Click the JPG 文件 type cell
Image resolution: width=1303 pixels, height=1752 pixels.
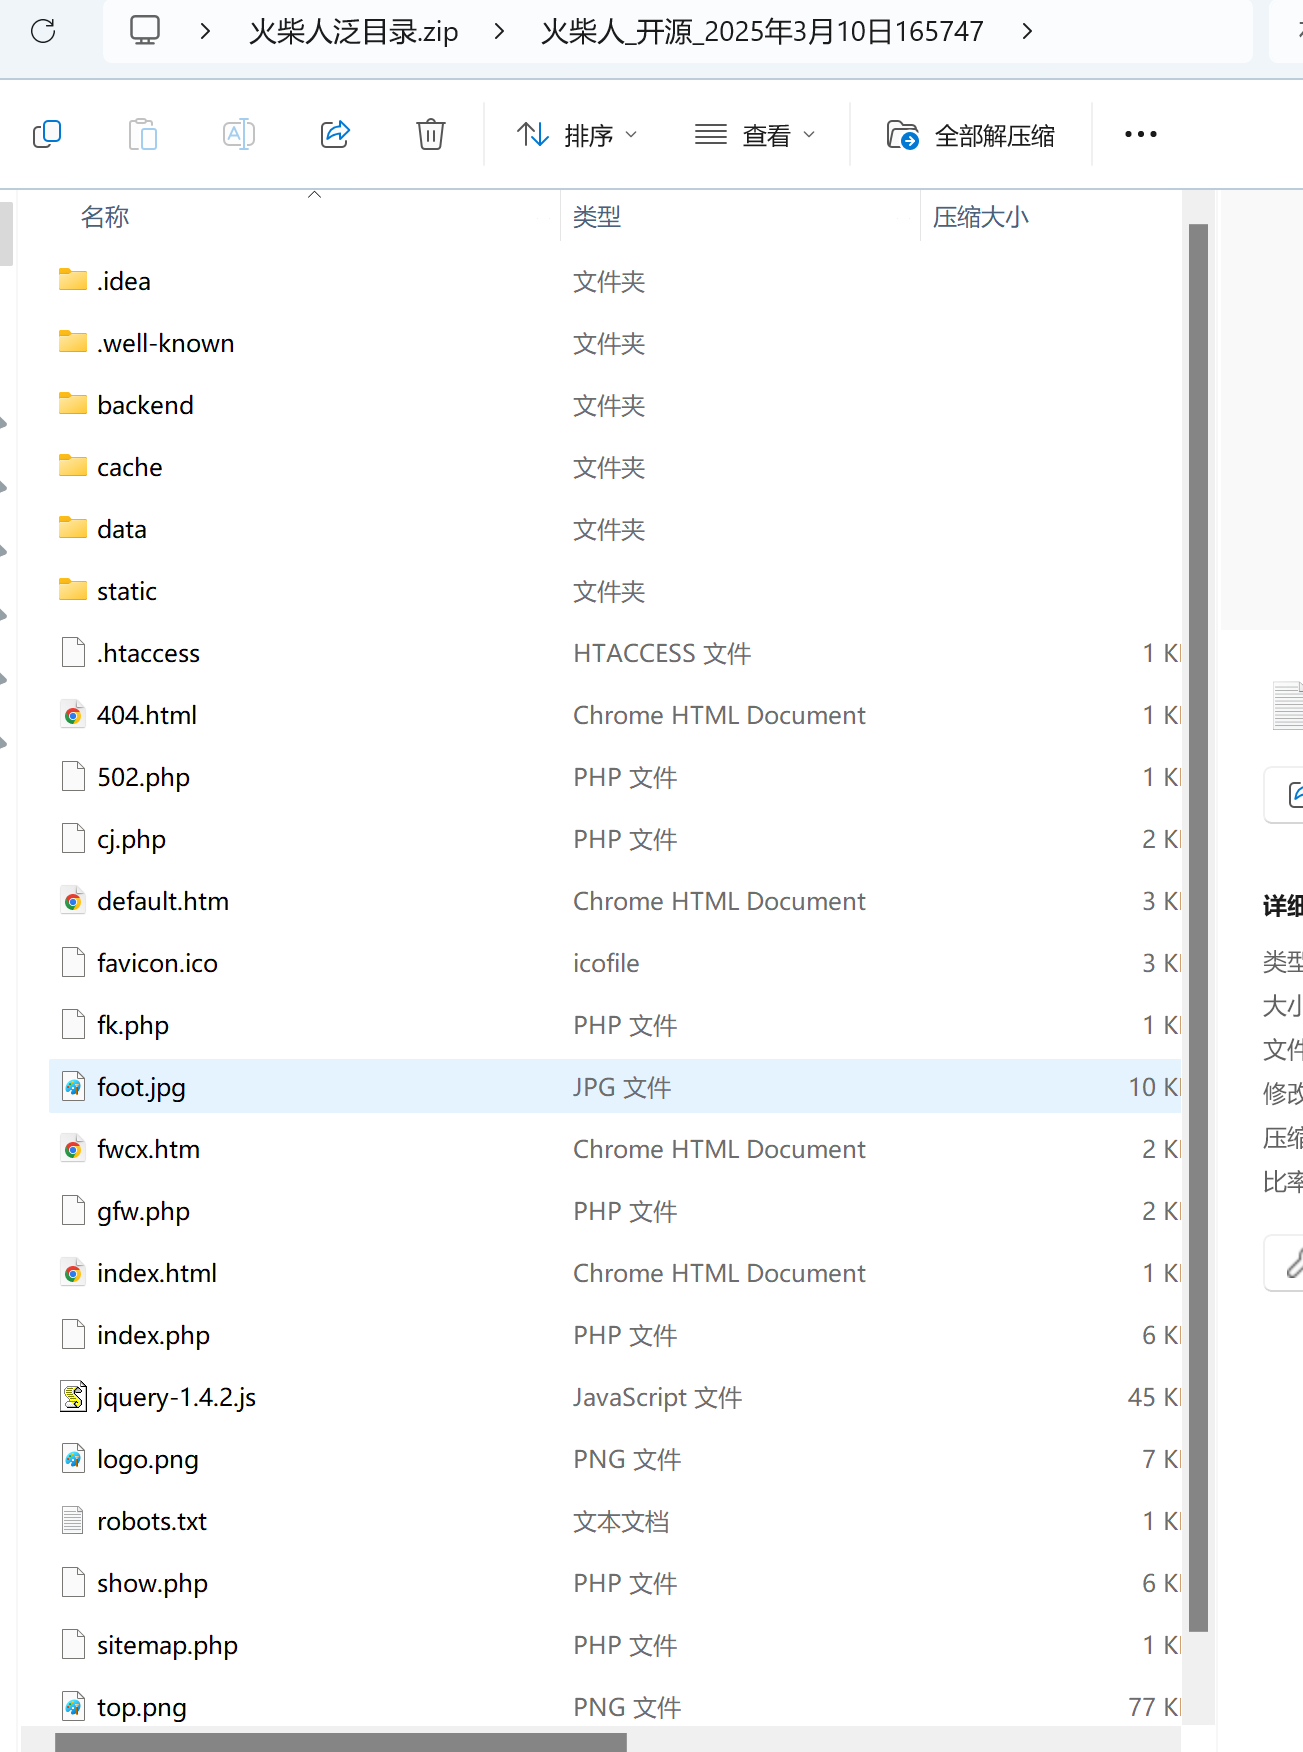point(622,1087)
